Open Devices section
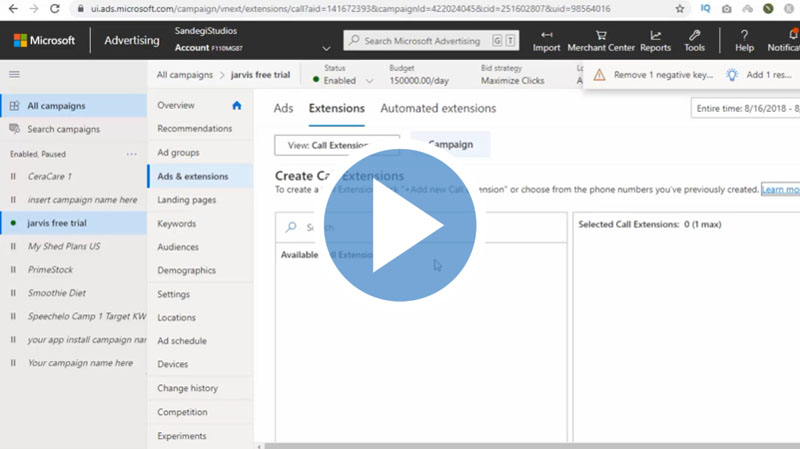The width and height of the screenshot is (800, 449). (x=172, y=364)
